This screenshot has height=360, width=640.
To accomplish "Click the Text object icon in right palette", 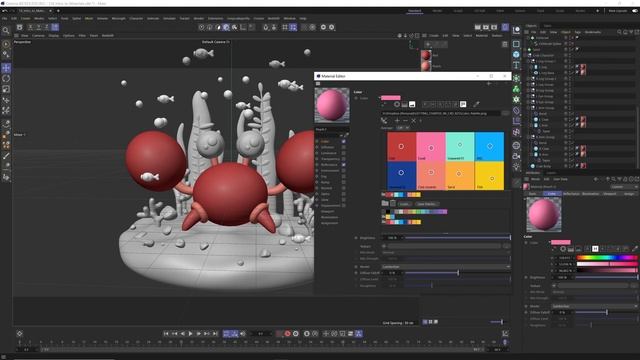I will point(516,65).
